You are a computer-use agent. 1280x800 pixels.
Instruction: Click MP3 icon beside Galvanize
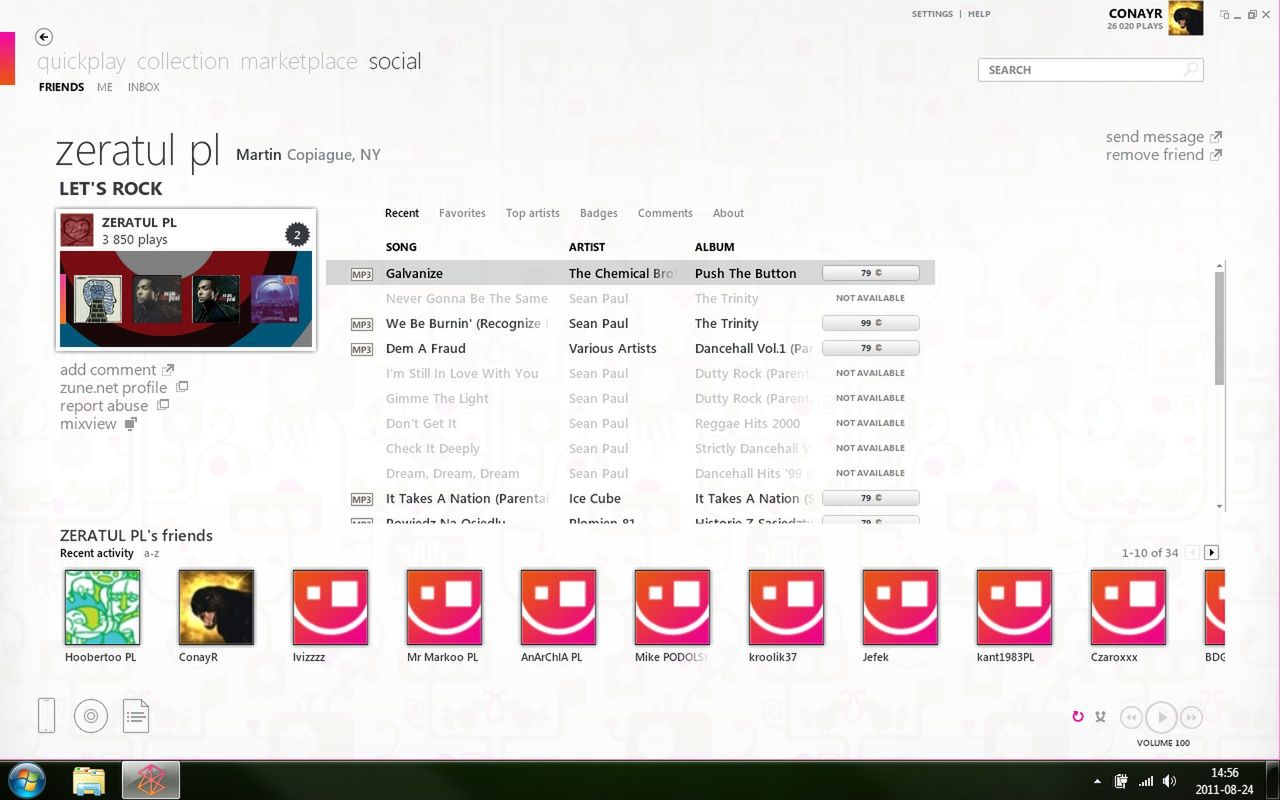click(x=362, y=274)
